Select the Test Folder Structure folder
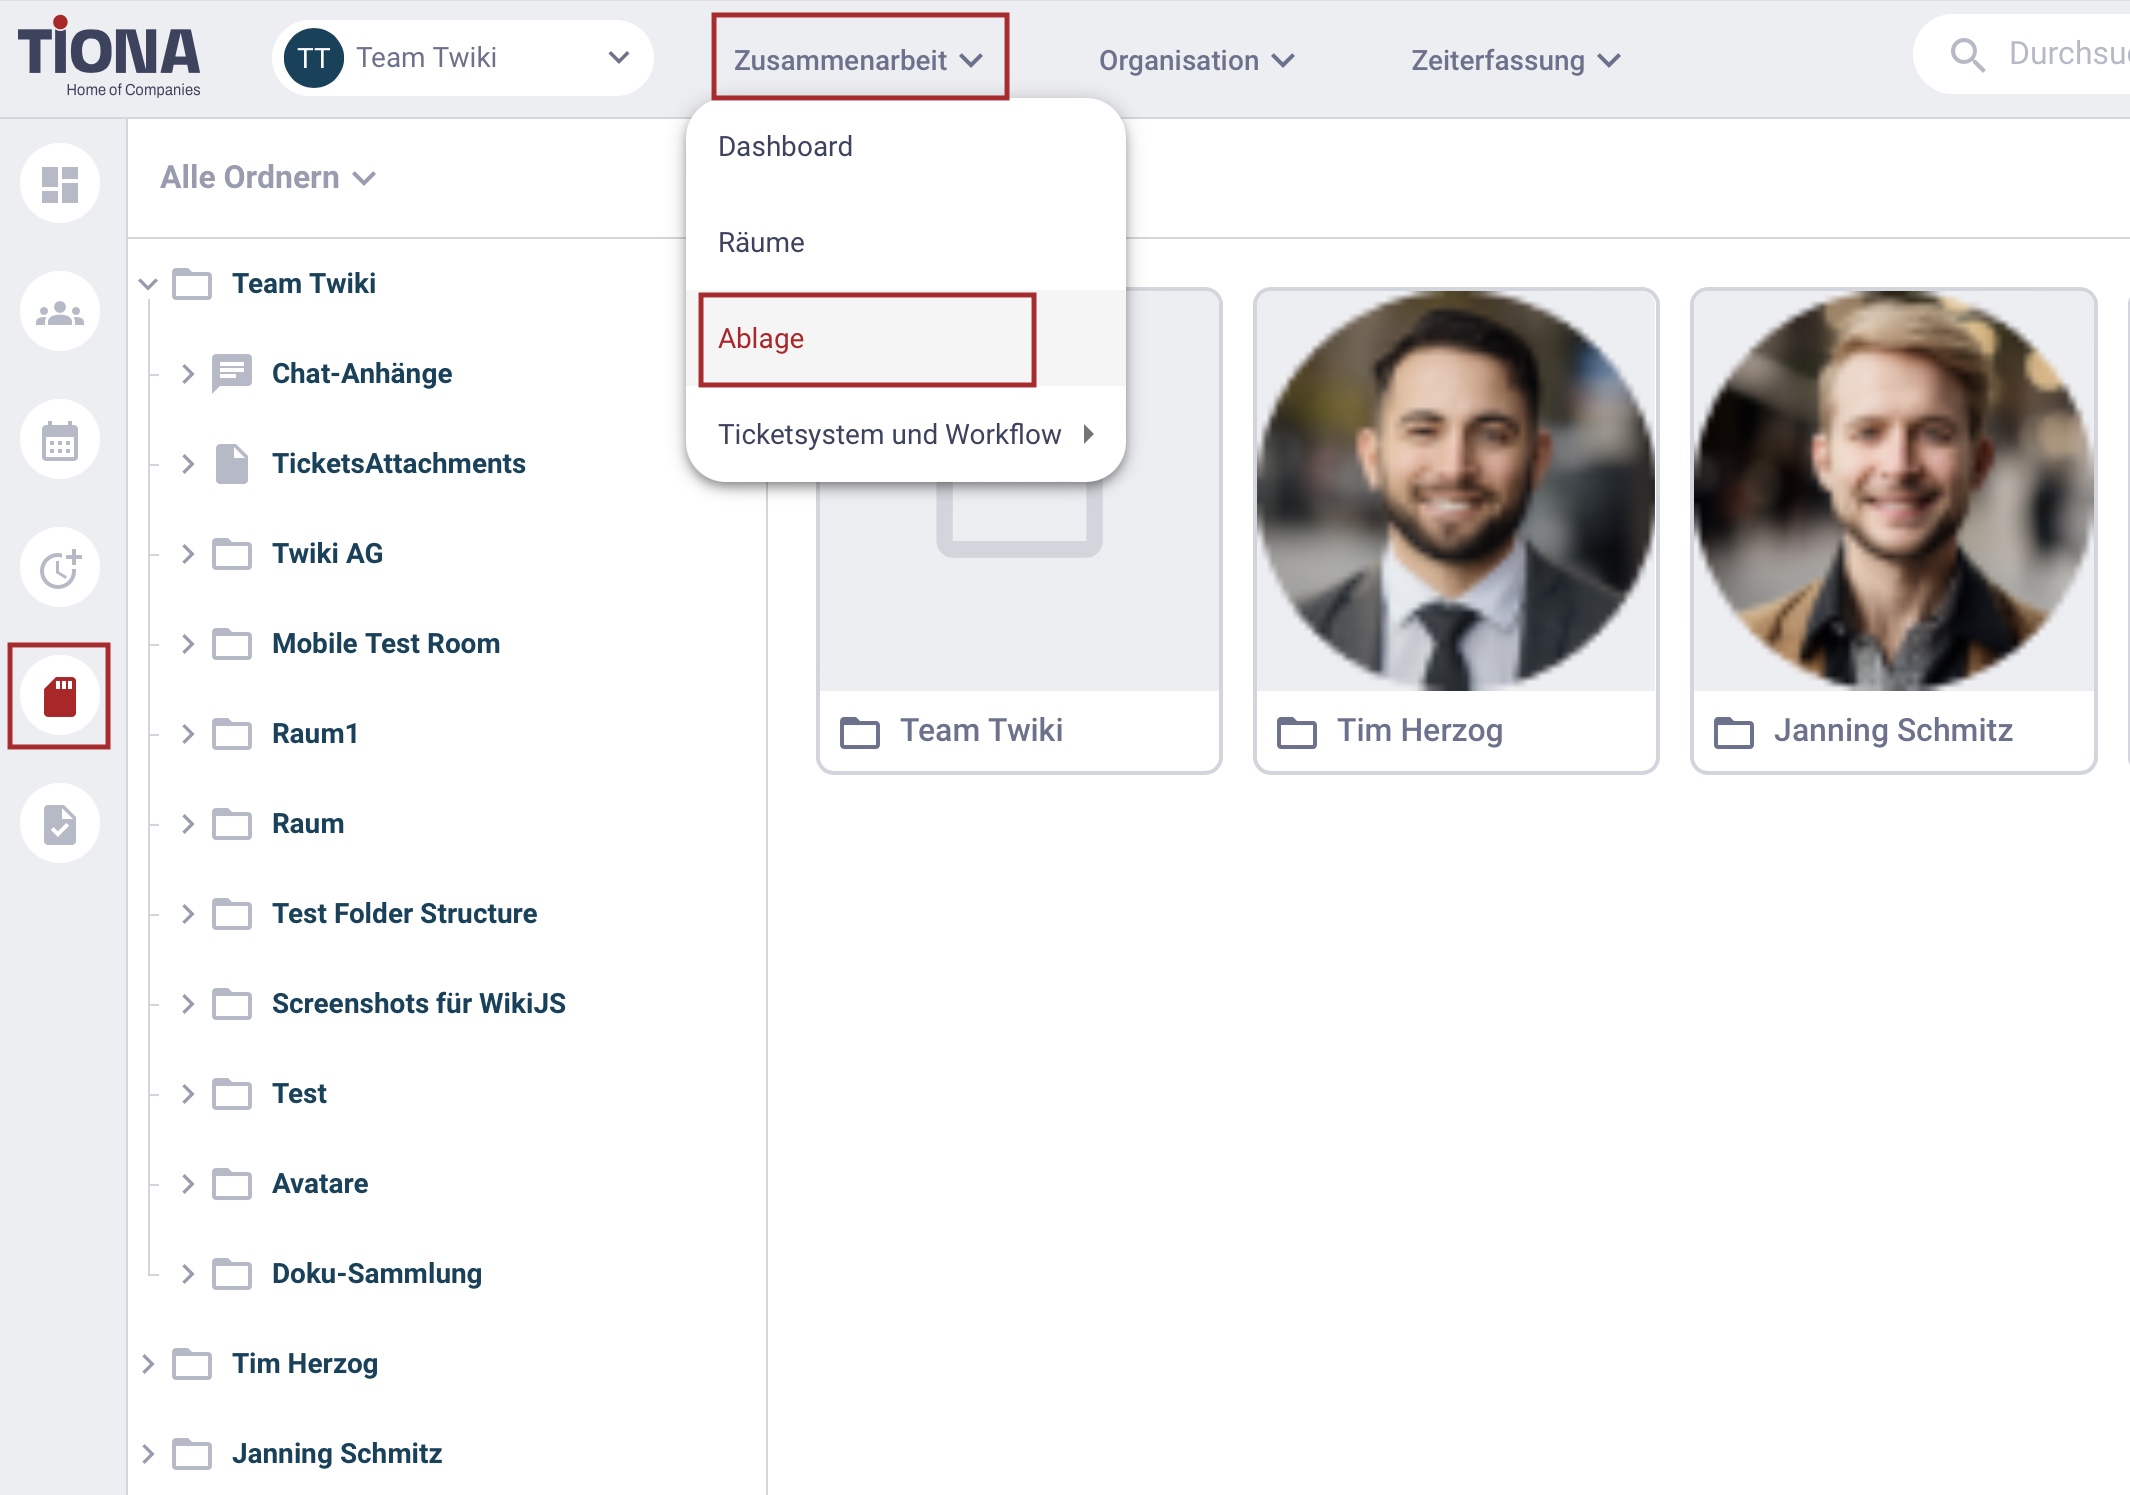The image size is (2130, 1495). coord(405,914)
